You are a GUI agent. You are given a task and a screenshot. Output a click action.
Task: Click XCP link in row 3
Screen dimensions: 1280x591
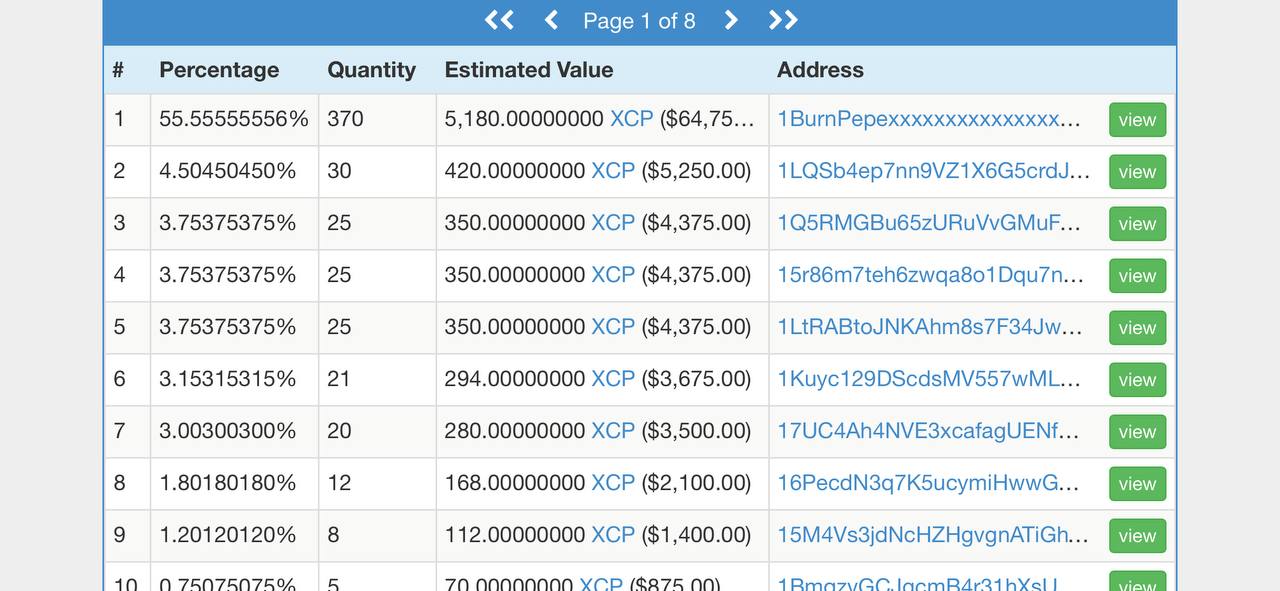click(x=613, y=223)
